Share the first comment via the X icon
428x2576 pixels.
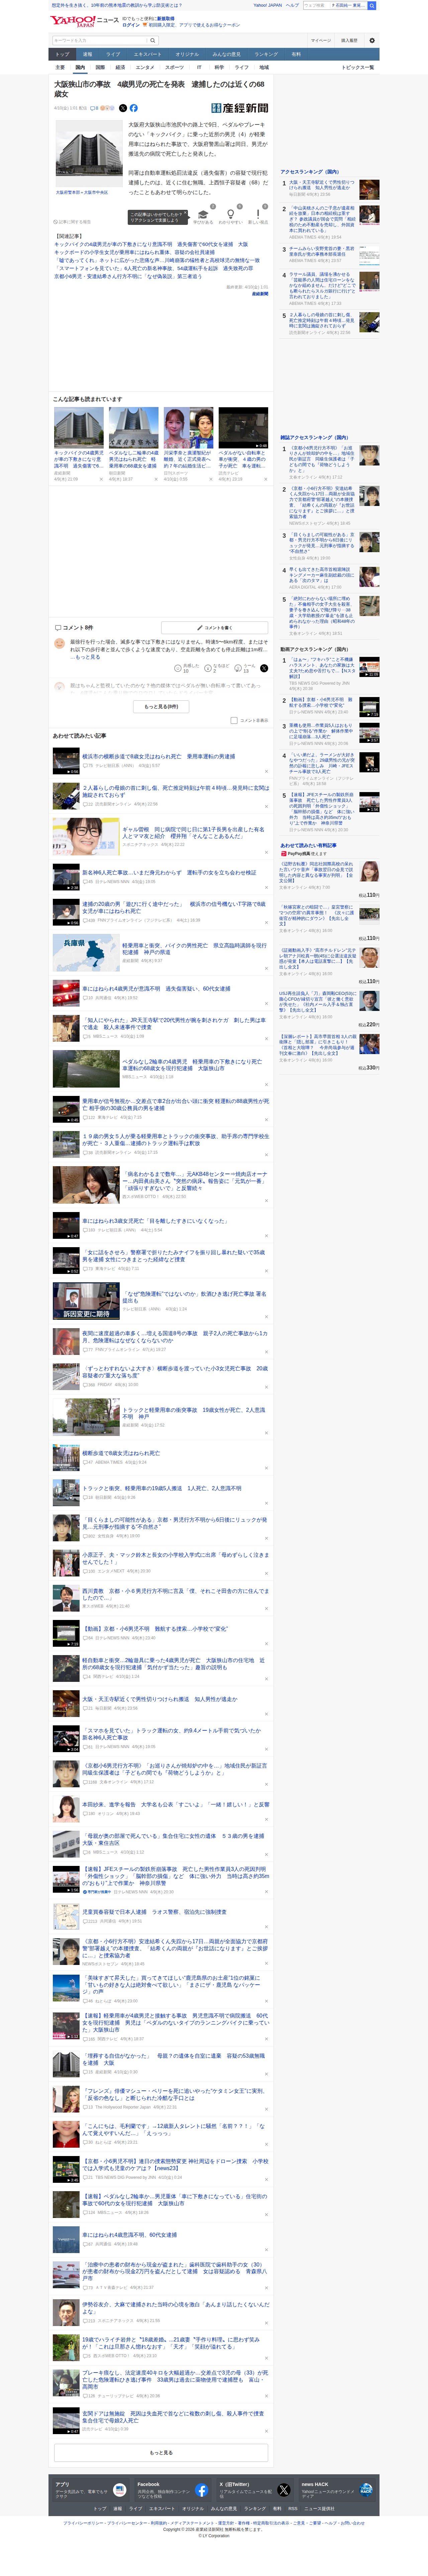(264, 668)
